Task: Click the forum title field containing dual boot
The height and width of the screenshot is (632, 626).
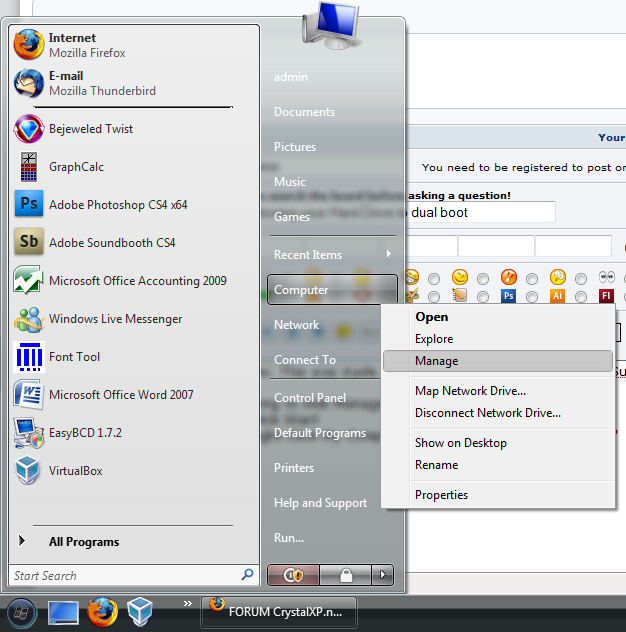Action: tap(481, 212)
